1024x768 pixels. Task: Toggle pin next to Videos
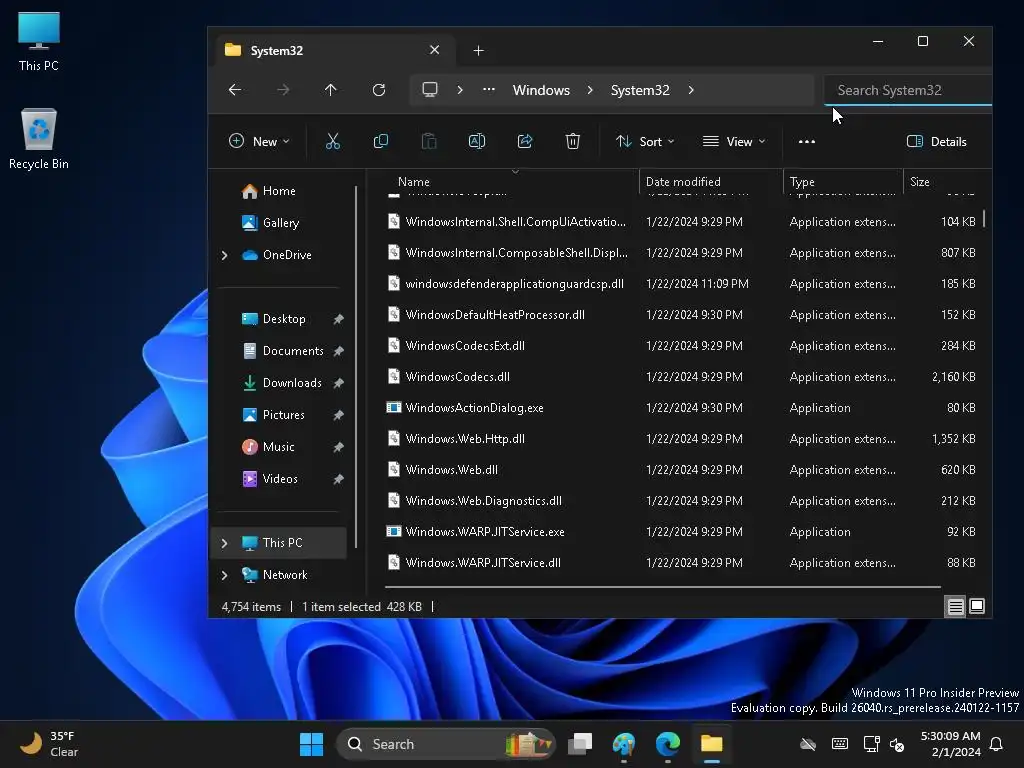[x=338, y=479]
